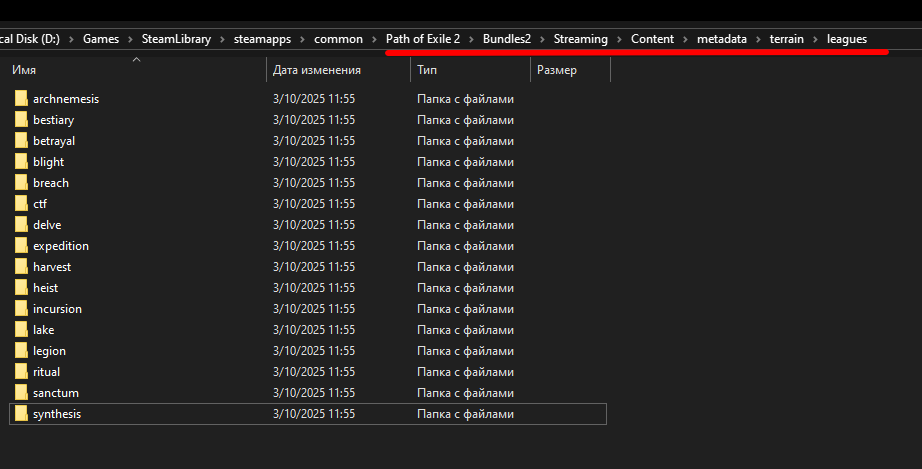Screen dimensions: 922x469
Task: Click the synthesis row modified date
Action: (x=314, y=414)
